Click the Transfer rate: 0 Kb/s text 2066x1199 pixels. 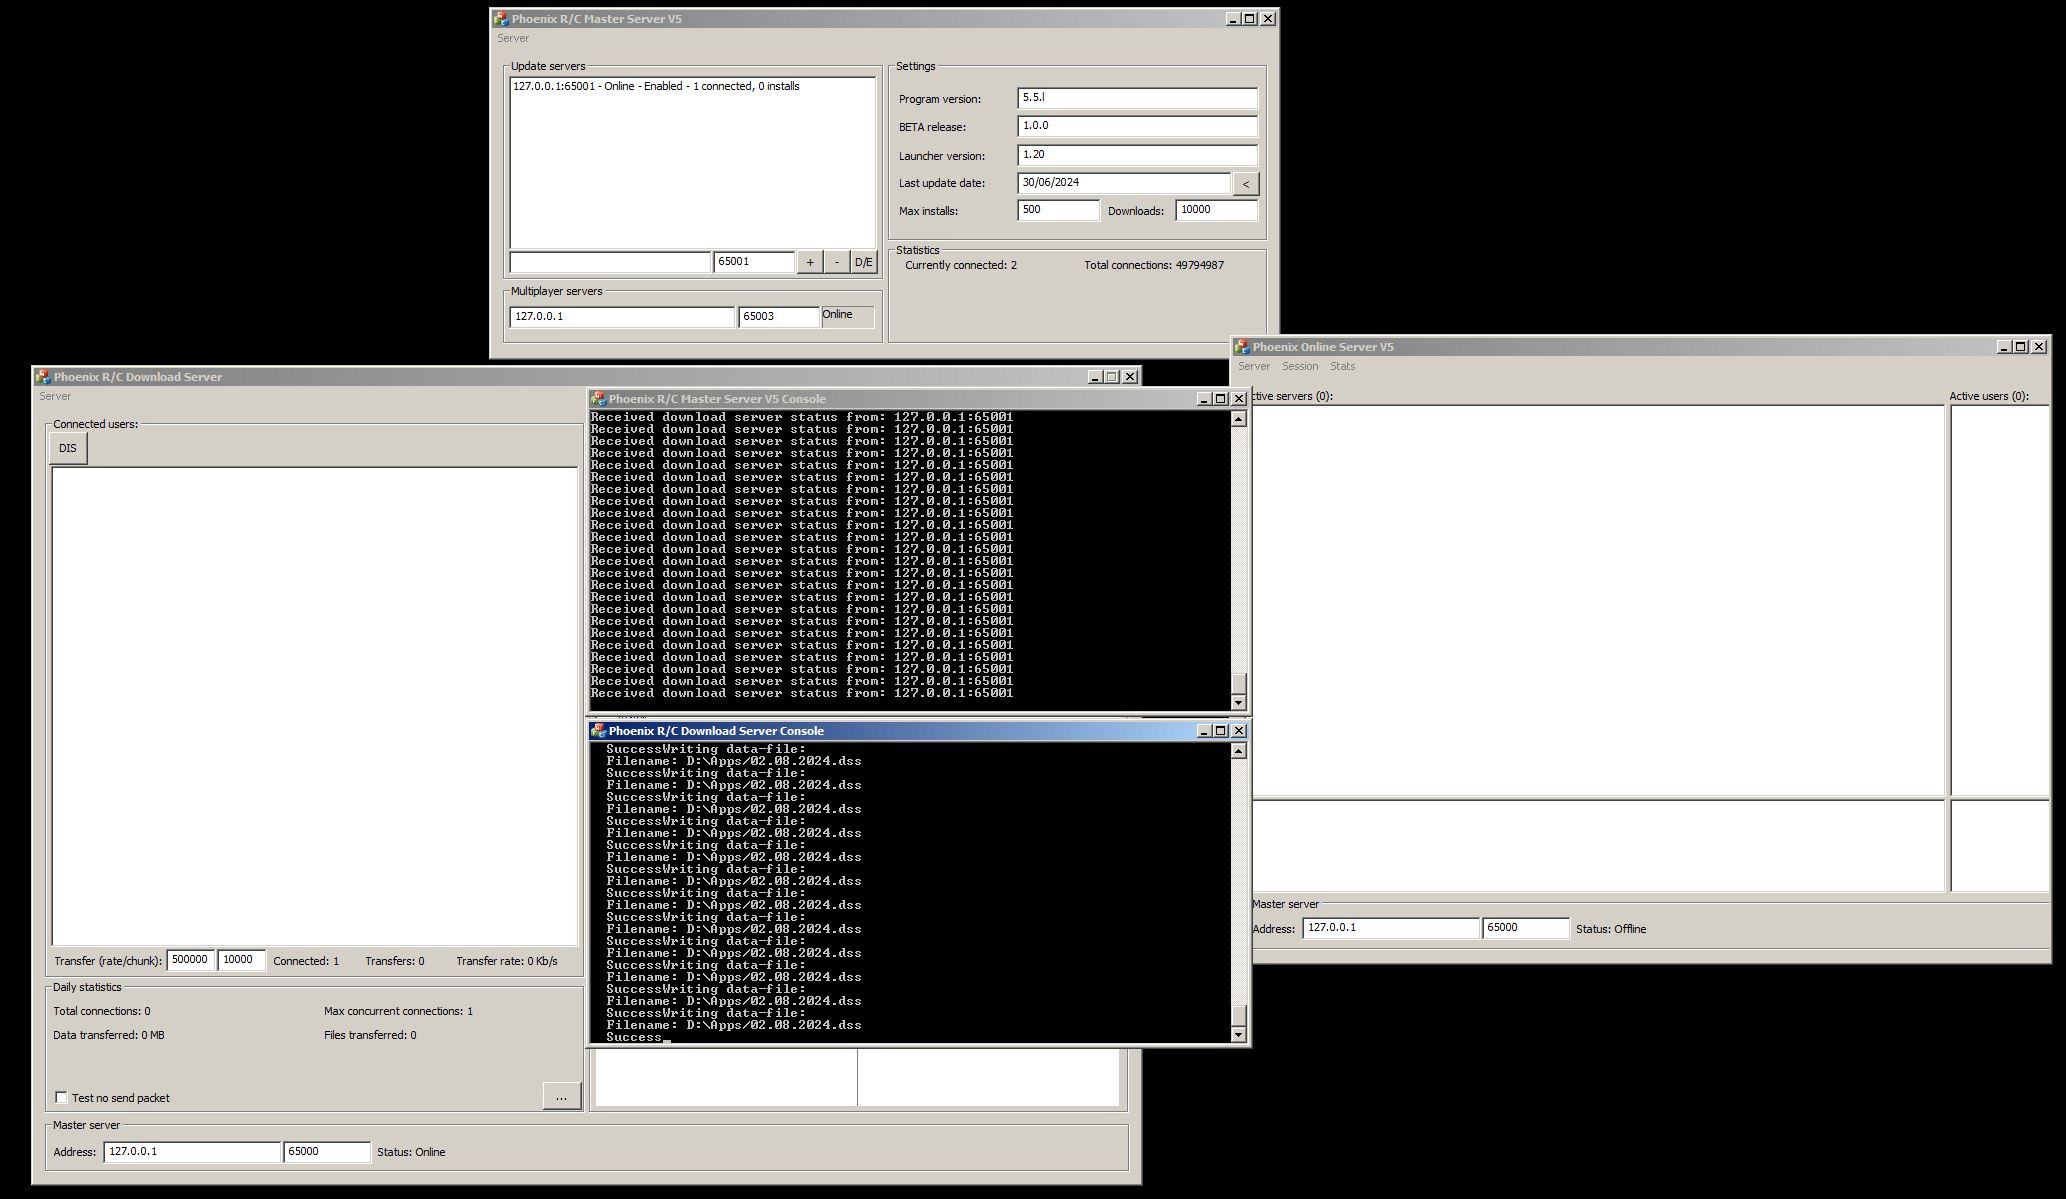click(507, 961)
